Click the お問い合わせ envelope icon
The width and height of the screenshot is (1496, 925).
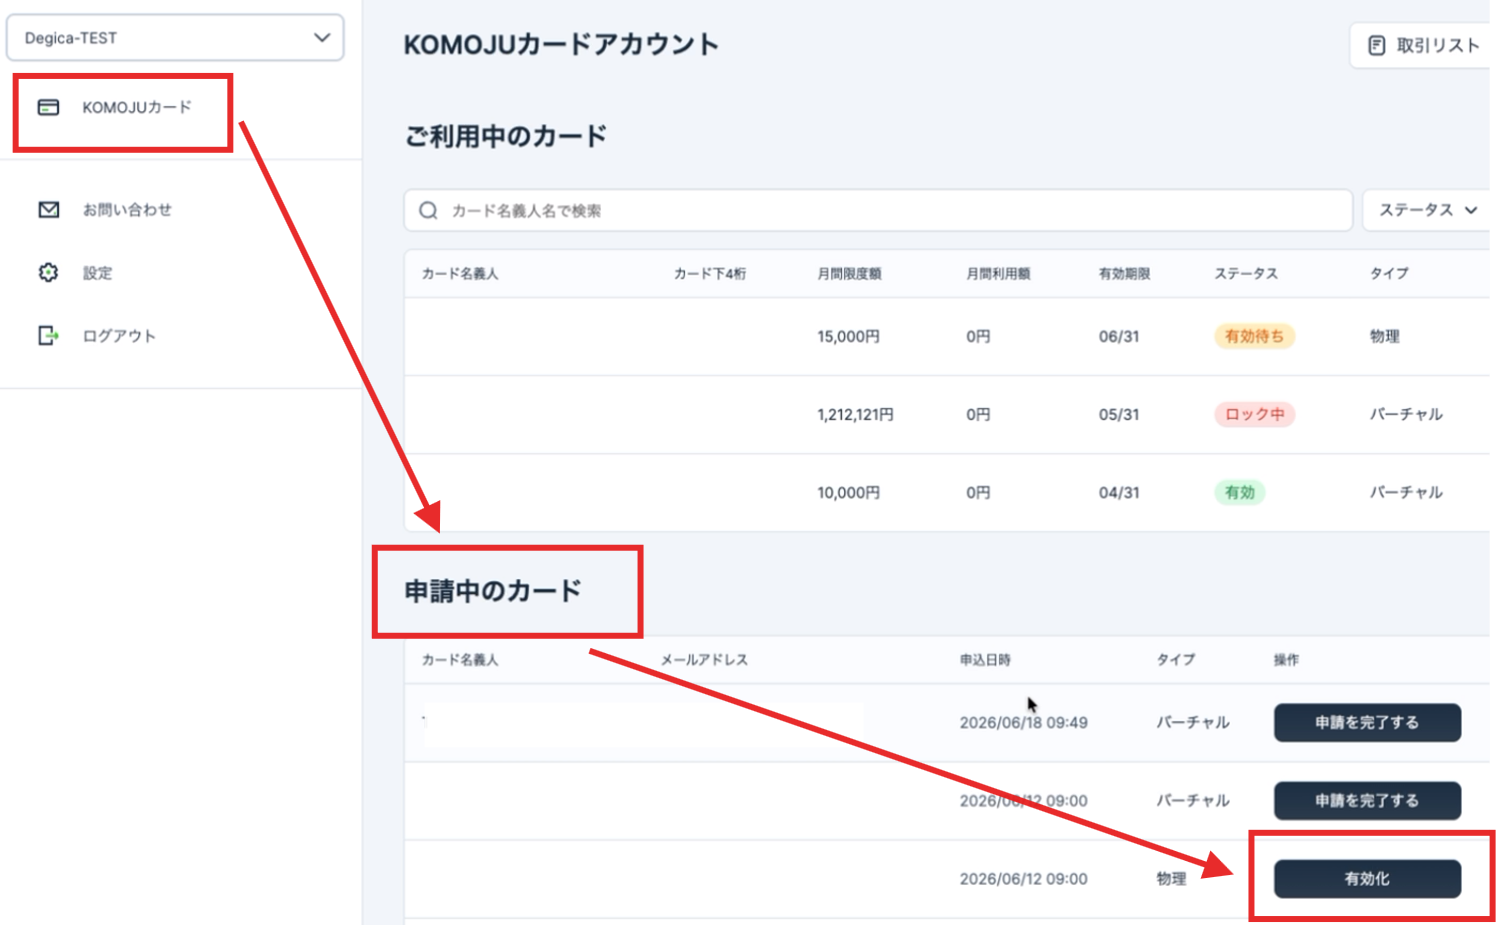click(48, 209)
